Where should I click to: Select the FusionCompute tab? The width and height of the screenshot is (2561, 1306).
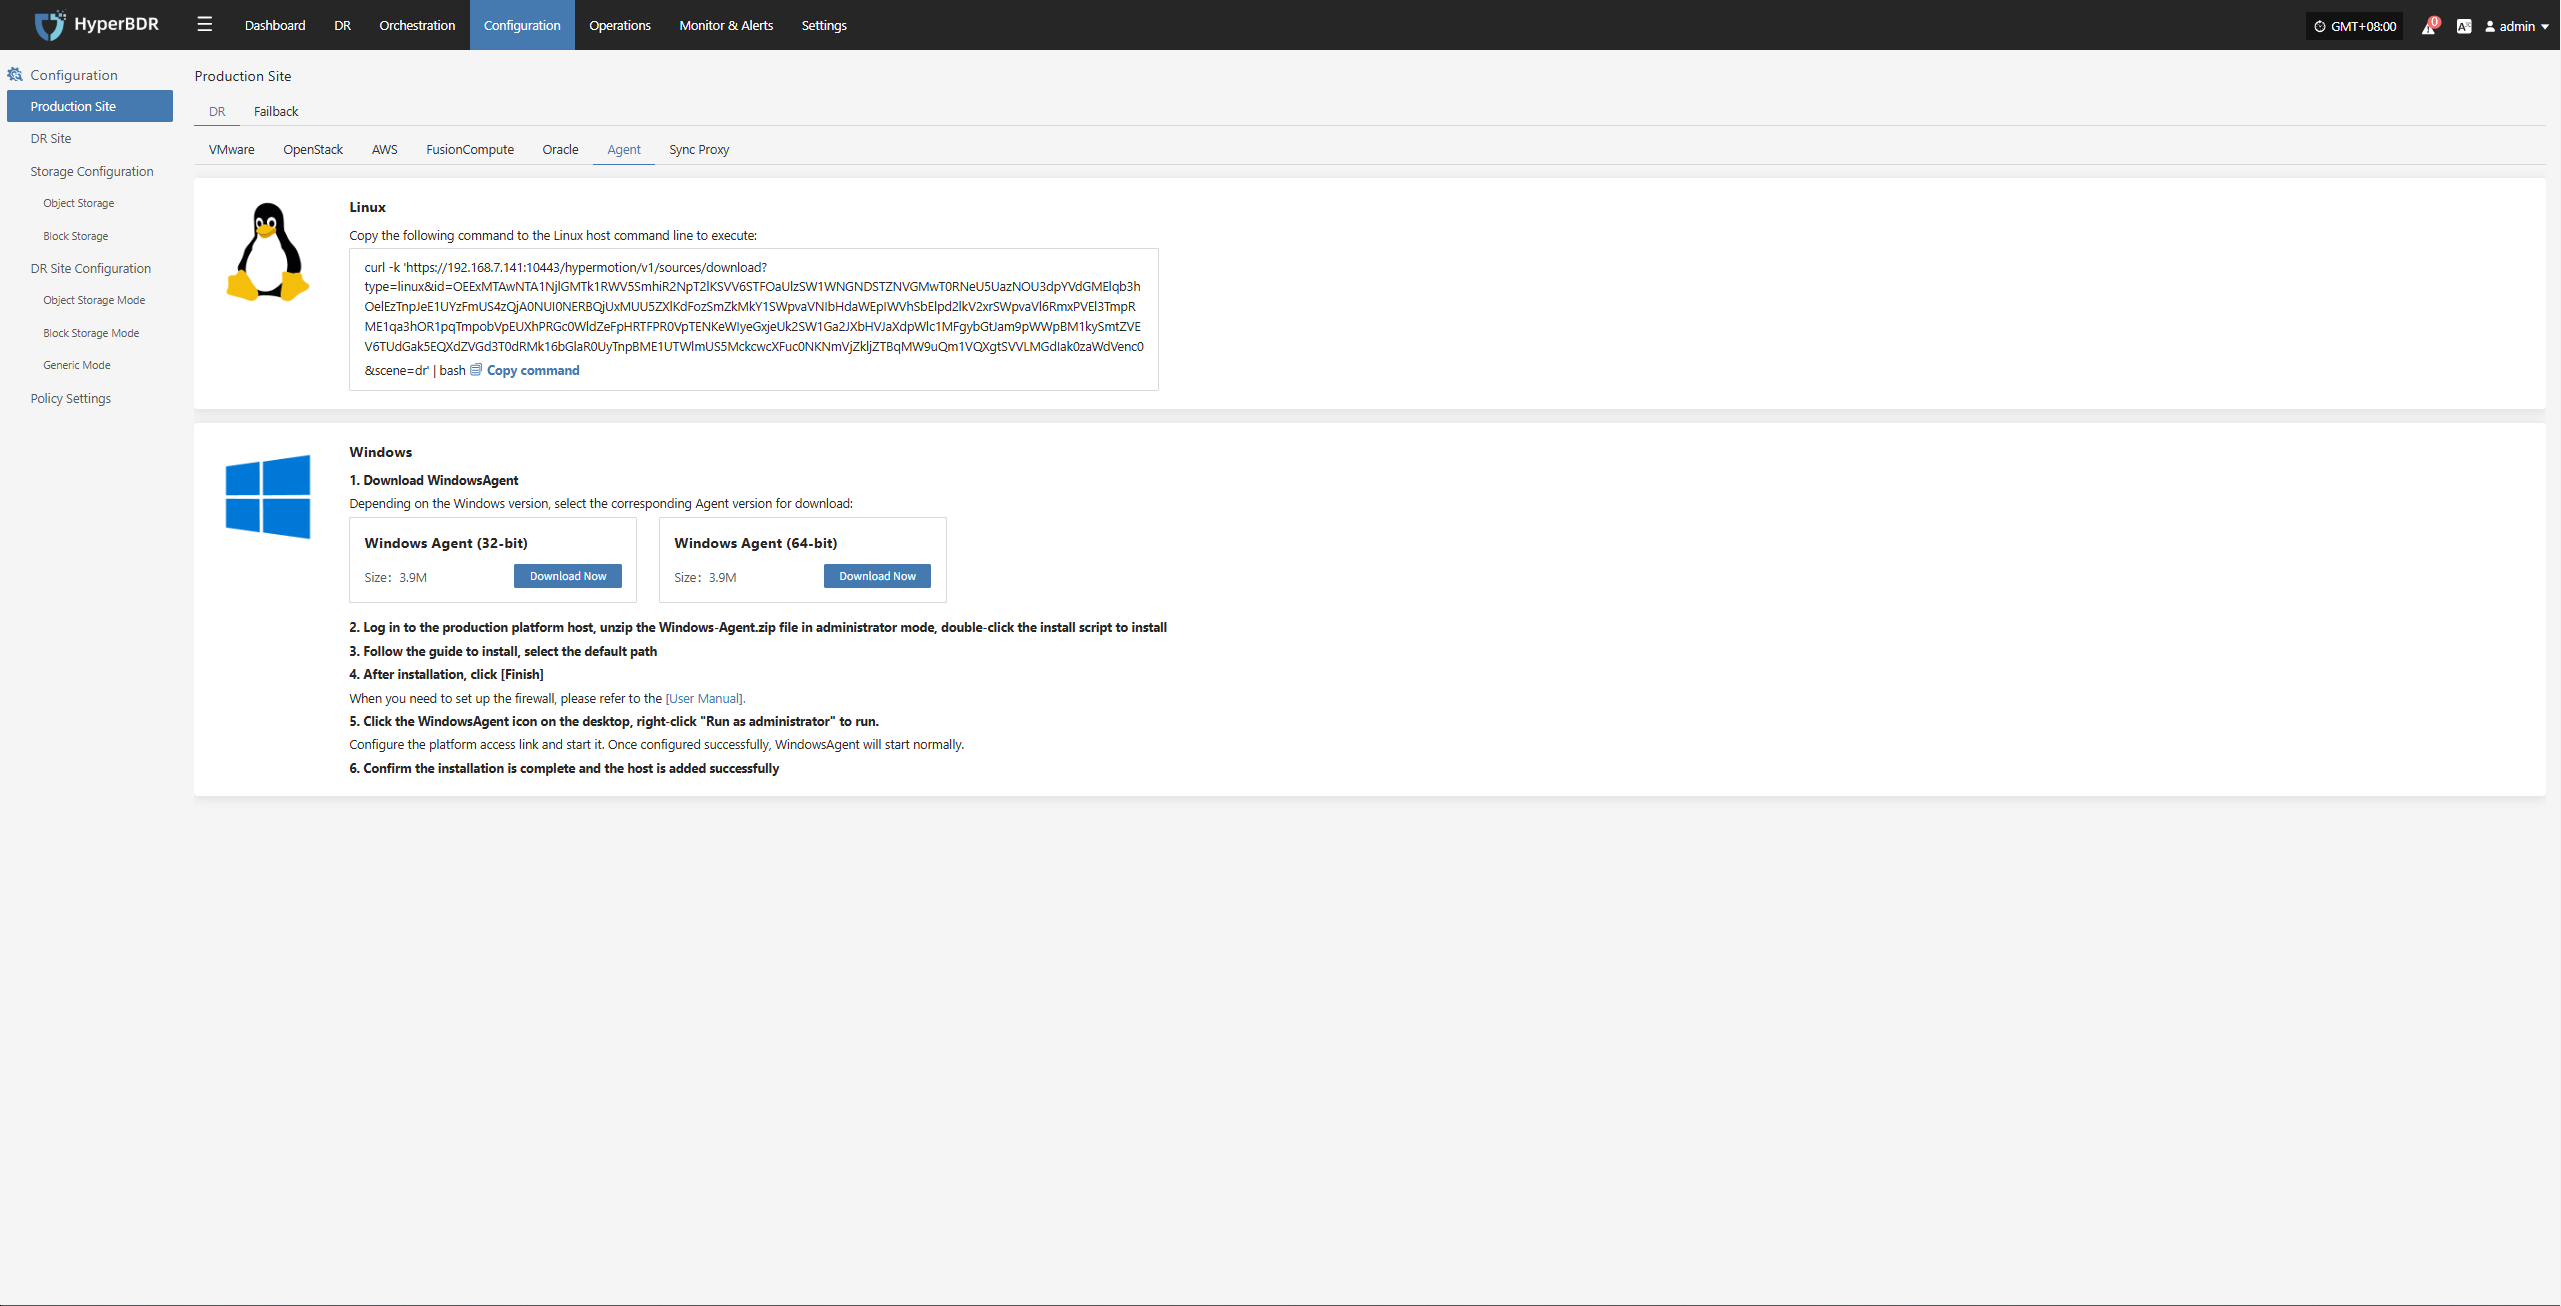470,150
